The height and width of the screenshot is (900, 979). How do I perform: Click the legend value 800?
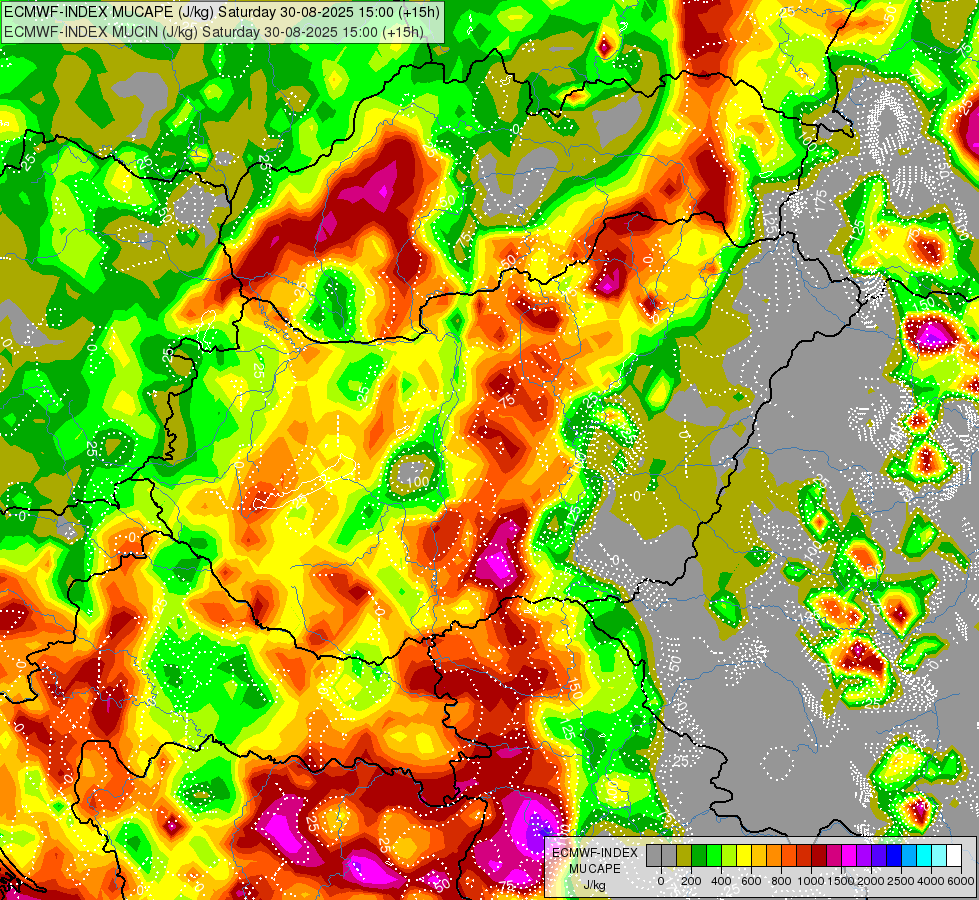[x=781, y=881]
